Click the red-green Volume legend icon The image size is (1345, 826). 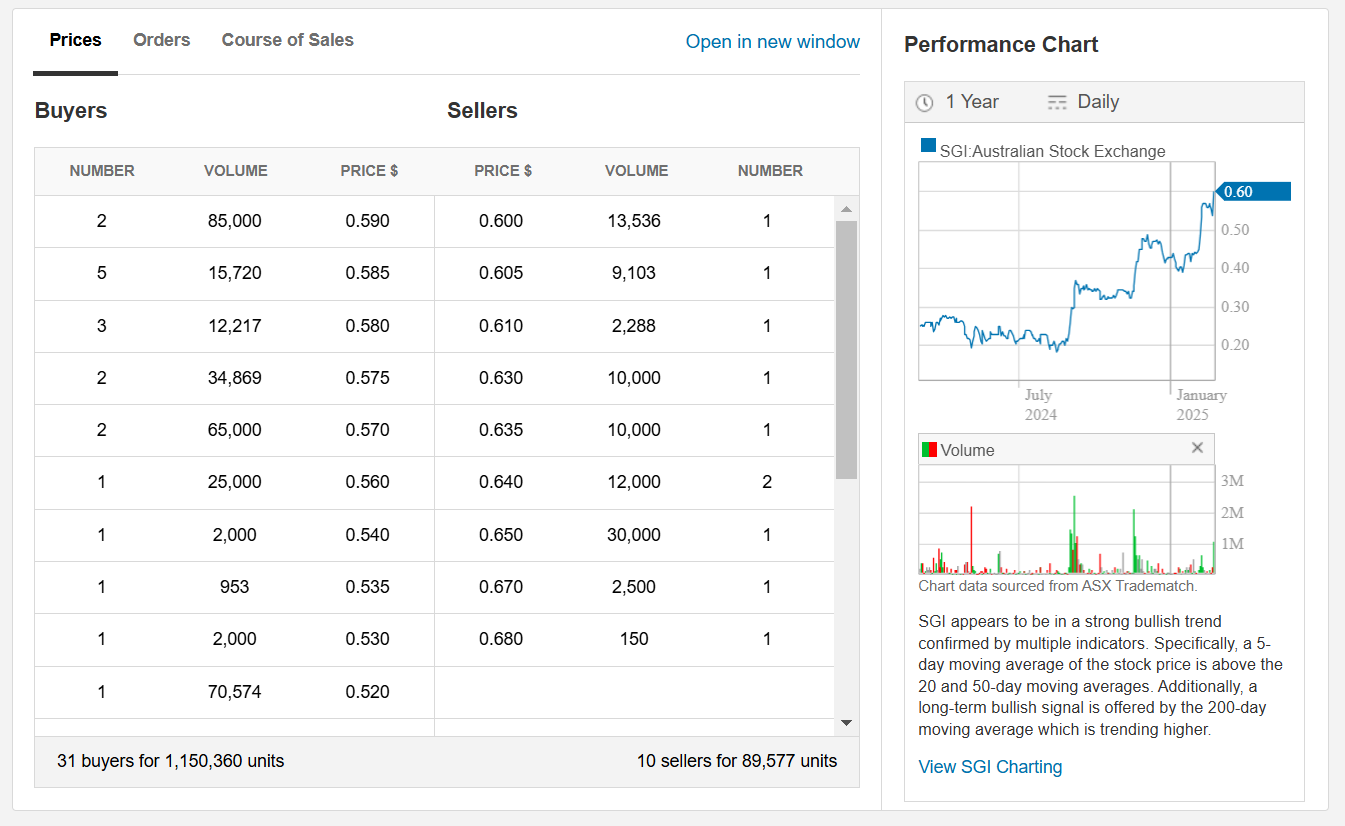coord(929,450)
